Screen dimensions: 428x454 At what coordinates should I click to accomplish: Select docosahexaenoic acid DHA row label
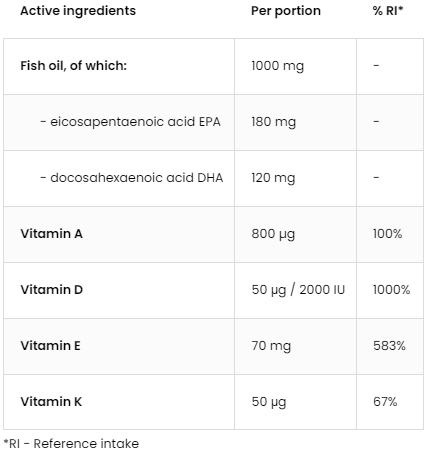[x=132, y=178]
